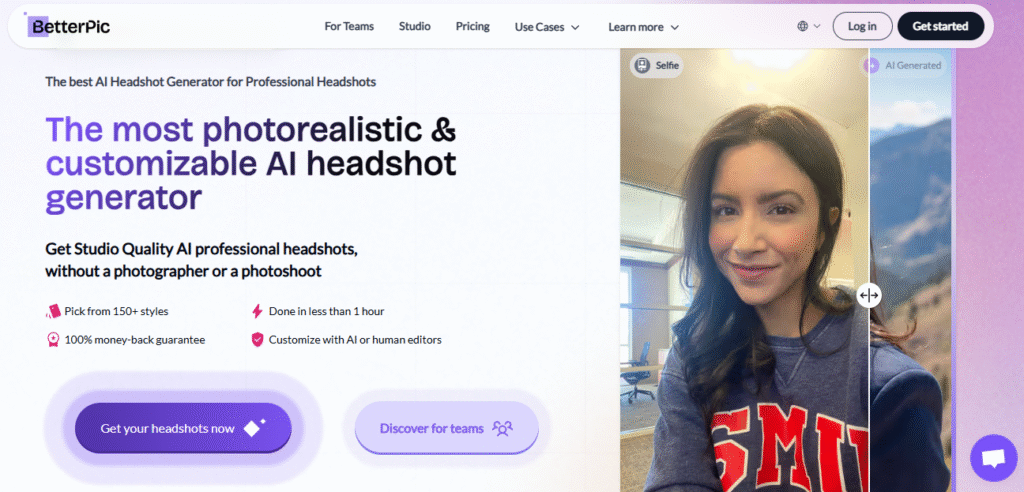Click the shield check customize icon

pyautogui.click(x=257, y=339)
